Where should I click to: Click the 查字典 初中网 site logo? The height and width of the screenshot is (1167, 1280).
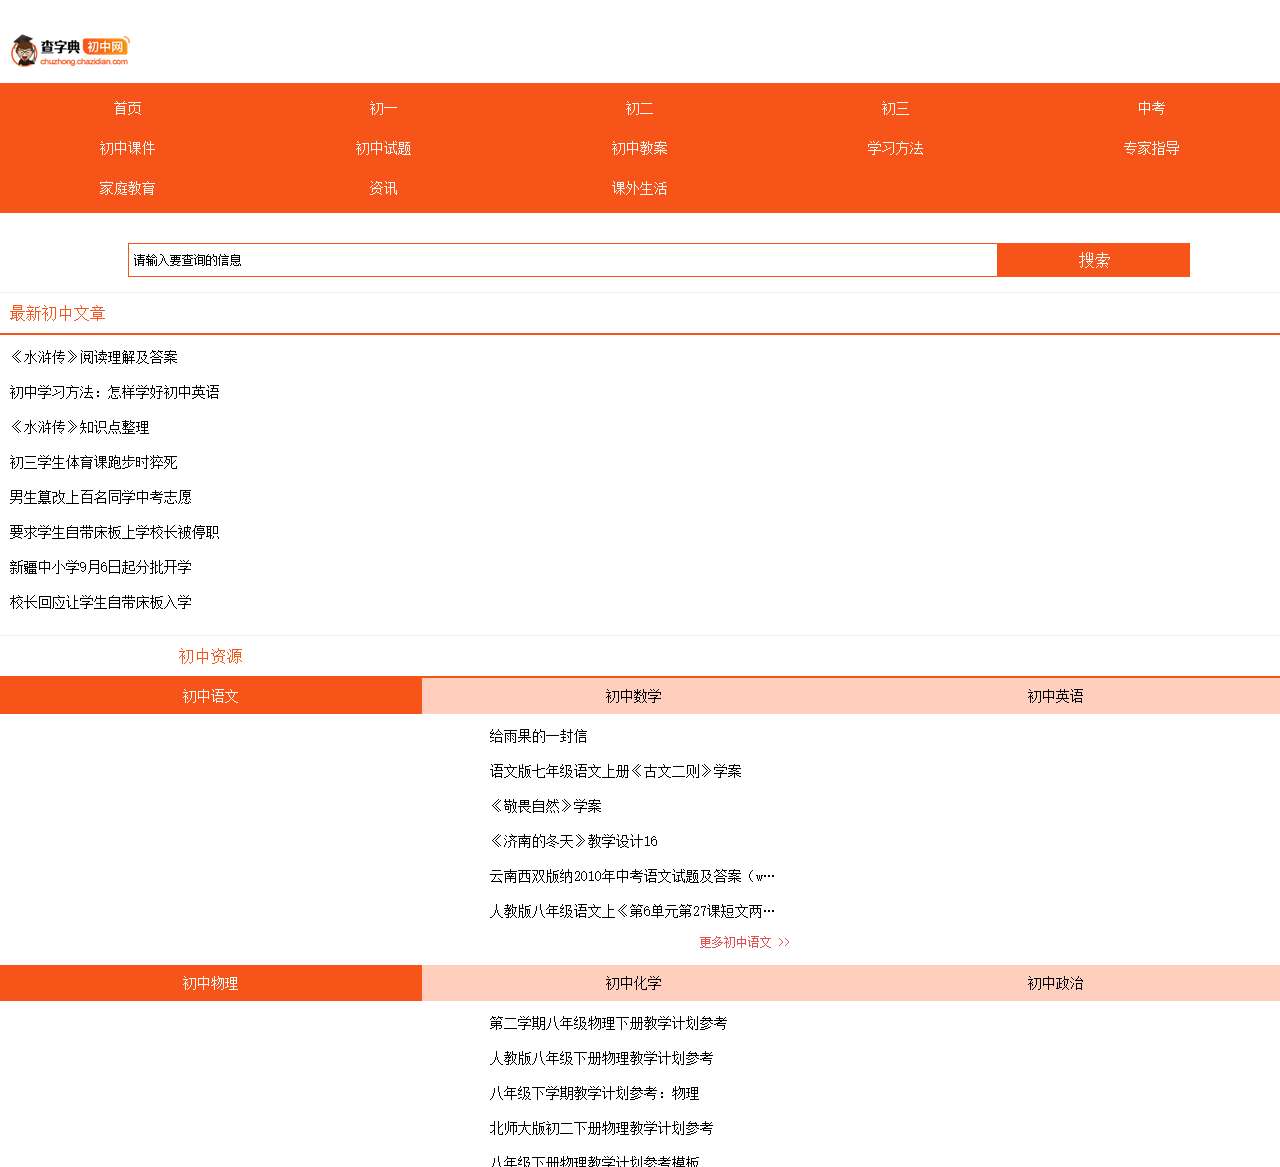(70, 50)
